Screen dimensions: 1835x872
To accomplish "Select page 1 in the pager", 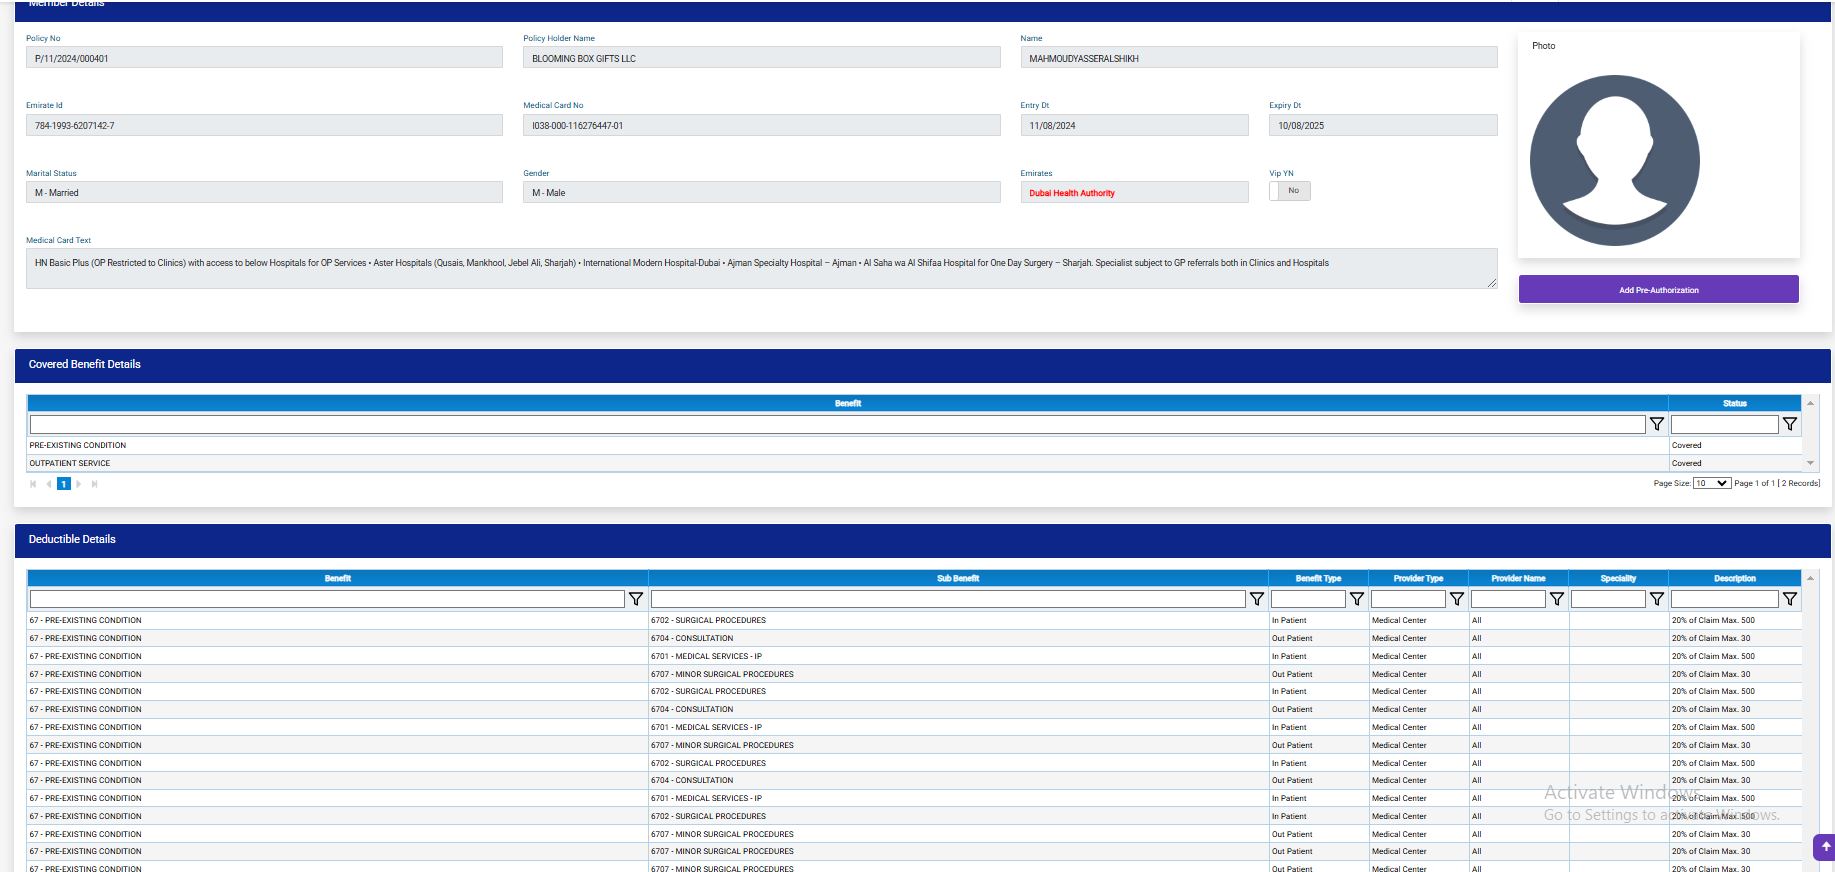I will (64, 484).
